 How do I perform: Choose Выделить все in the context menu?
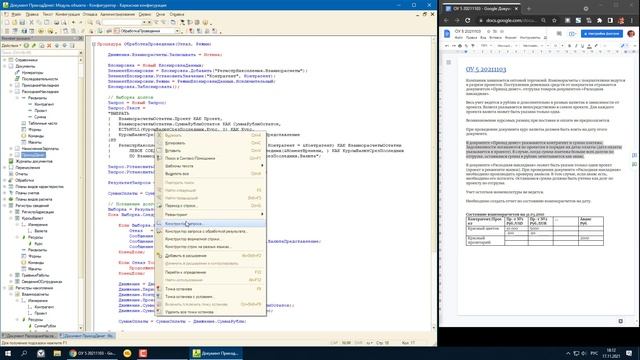pos(211,173)
